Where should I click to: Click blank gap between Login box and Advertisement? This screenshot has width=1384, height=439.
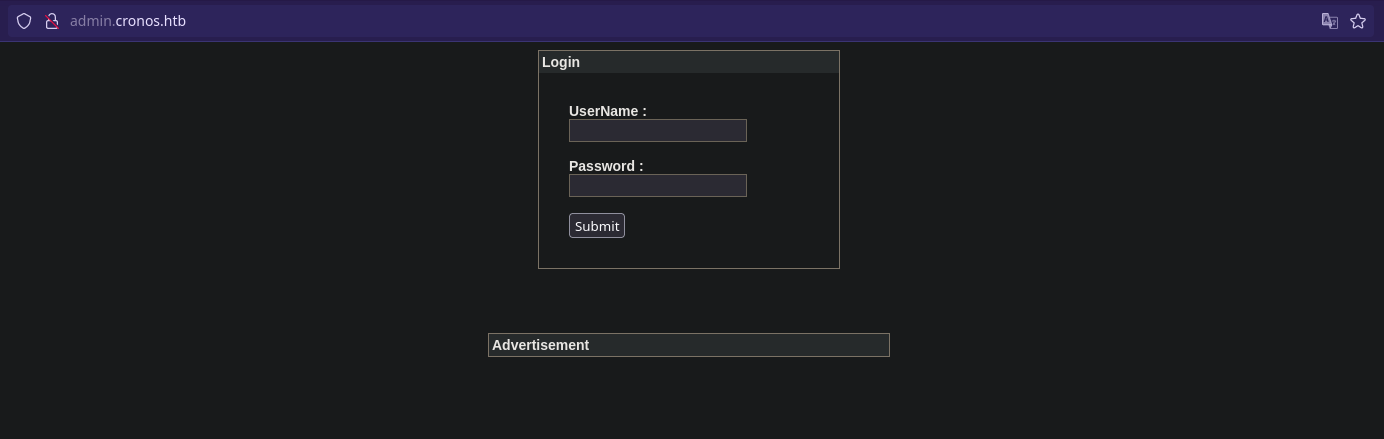[688, 301]
